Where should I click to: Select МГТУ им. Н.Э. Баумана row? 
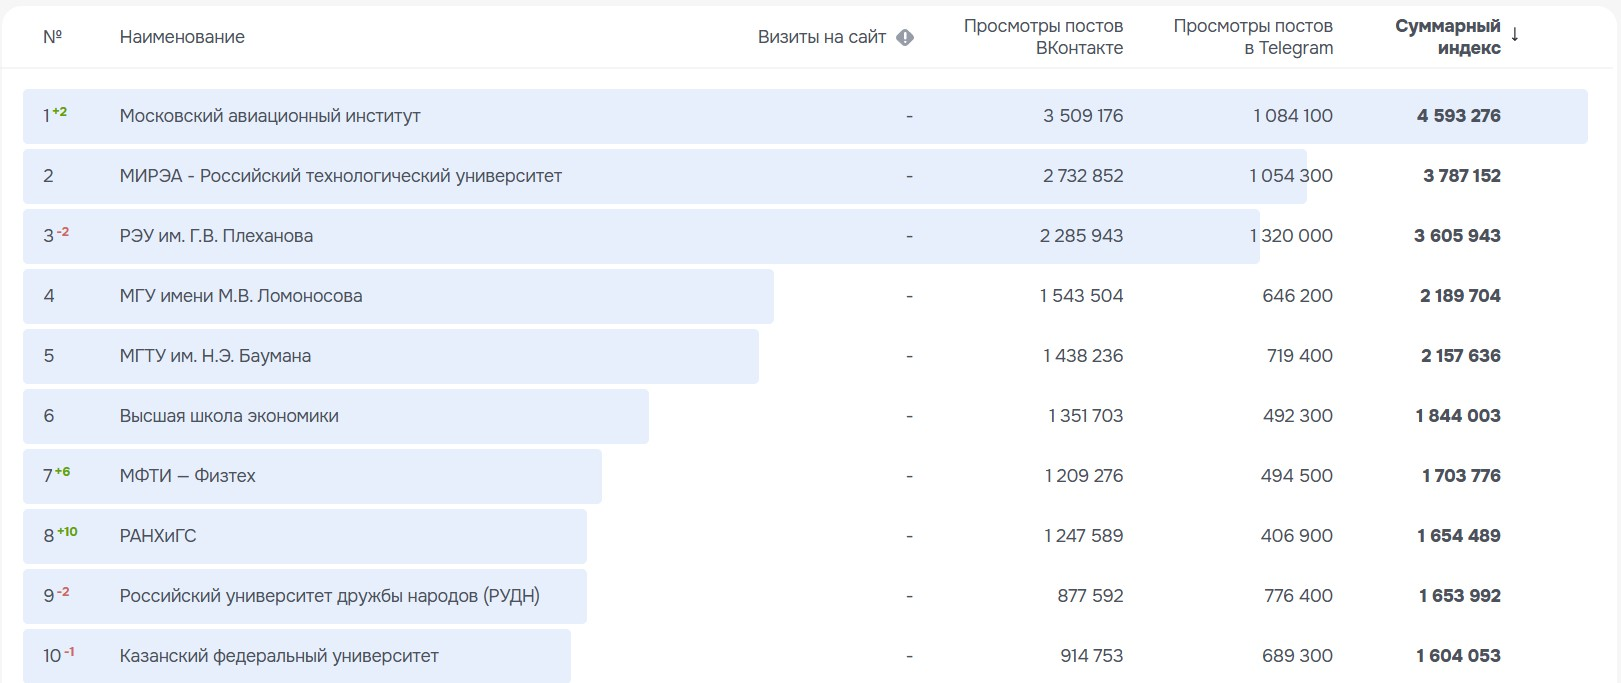pyautogui.click(x=215, y=356)
